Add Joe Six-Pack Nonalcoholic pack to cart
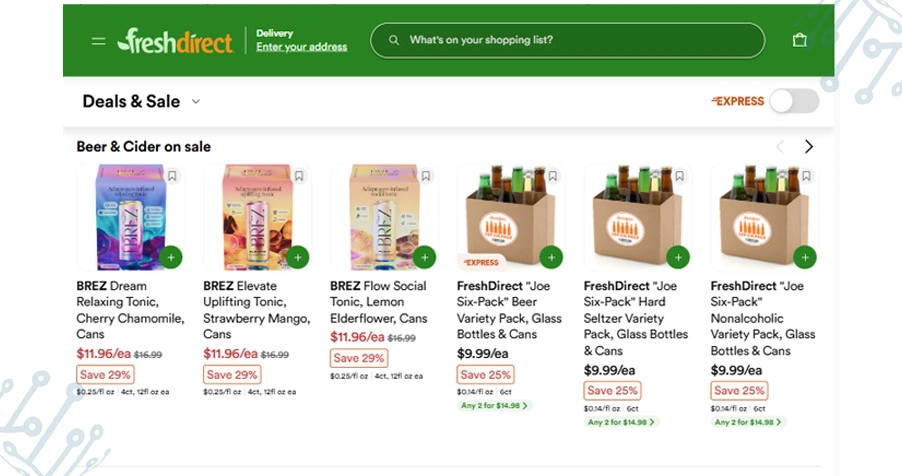The height and width of the screenshot is (476, 902). coord(805,257)
